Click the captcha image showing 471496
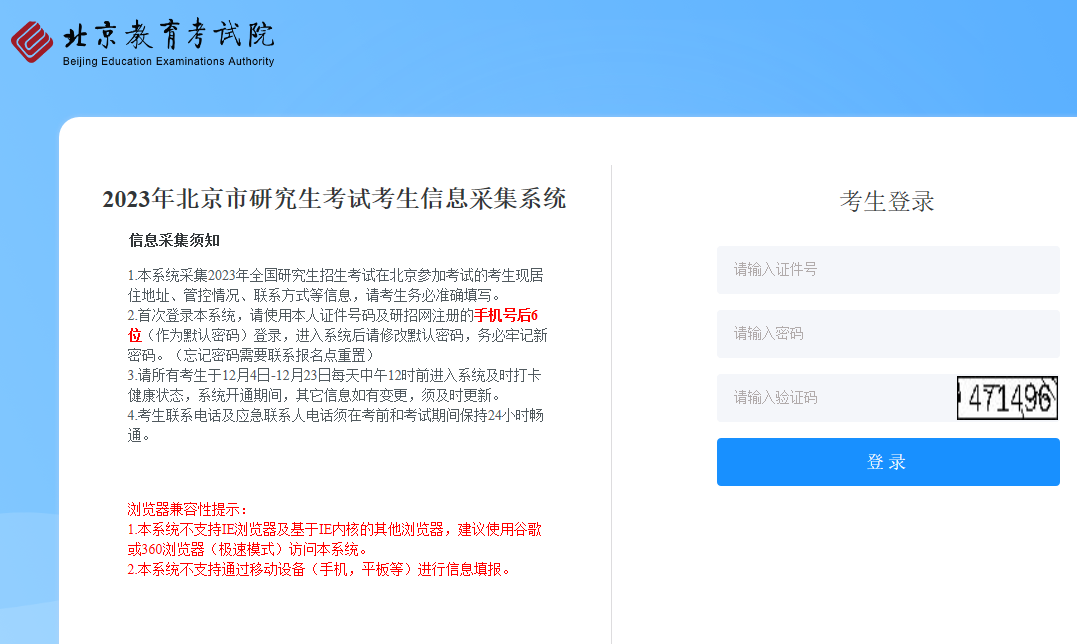The height and width of the screenshot is (644, 1077). 1007,398
